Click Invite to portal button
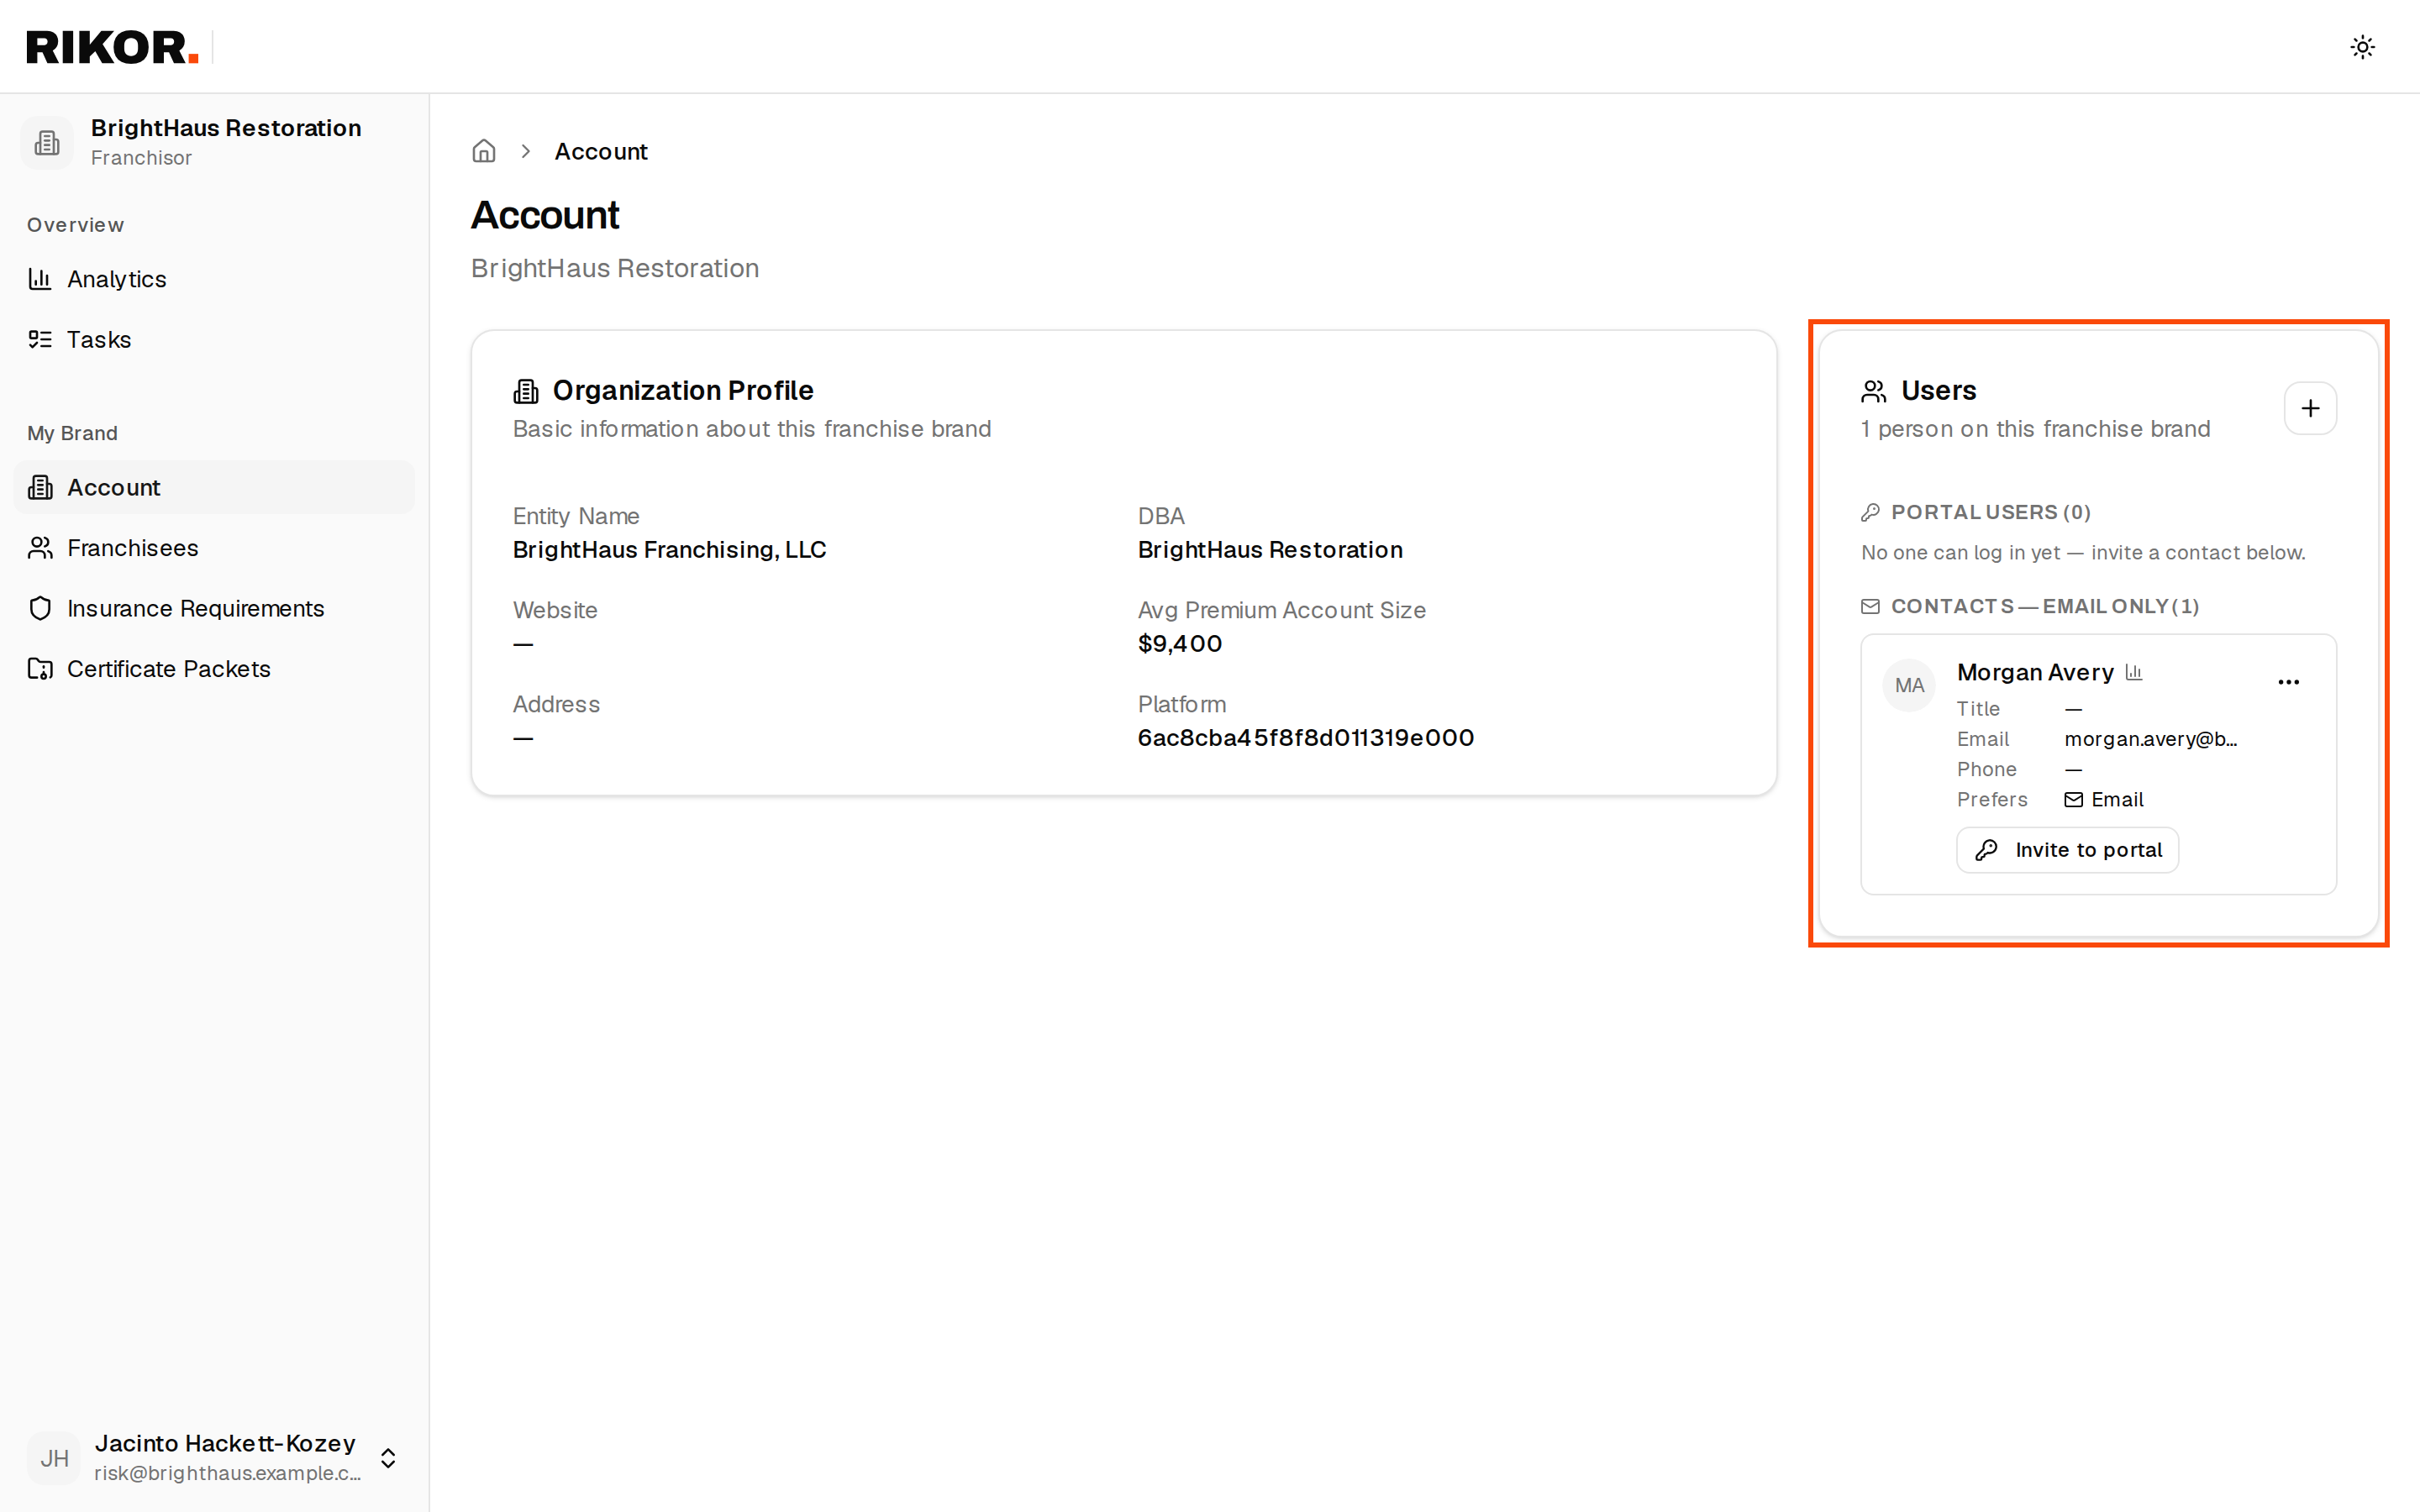Screen dimensions: 2420x1512 click(2067, 850)
